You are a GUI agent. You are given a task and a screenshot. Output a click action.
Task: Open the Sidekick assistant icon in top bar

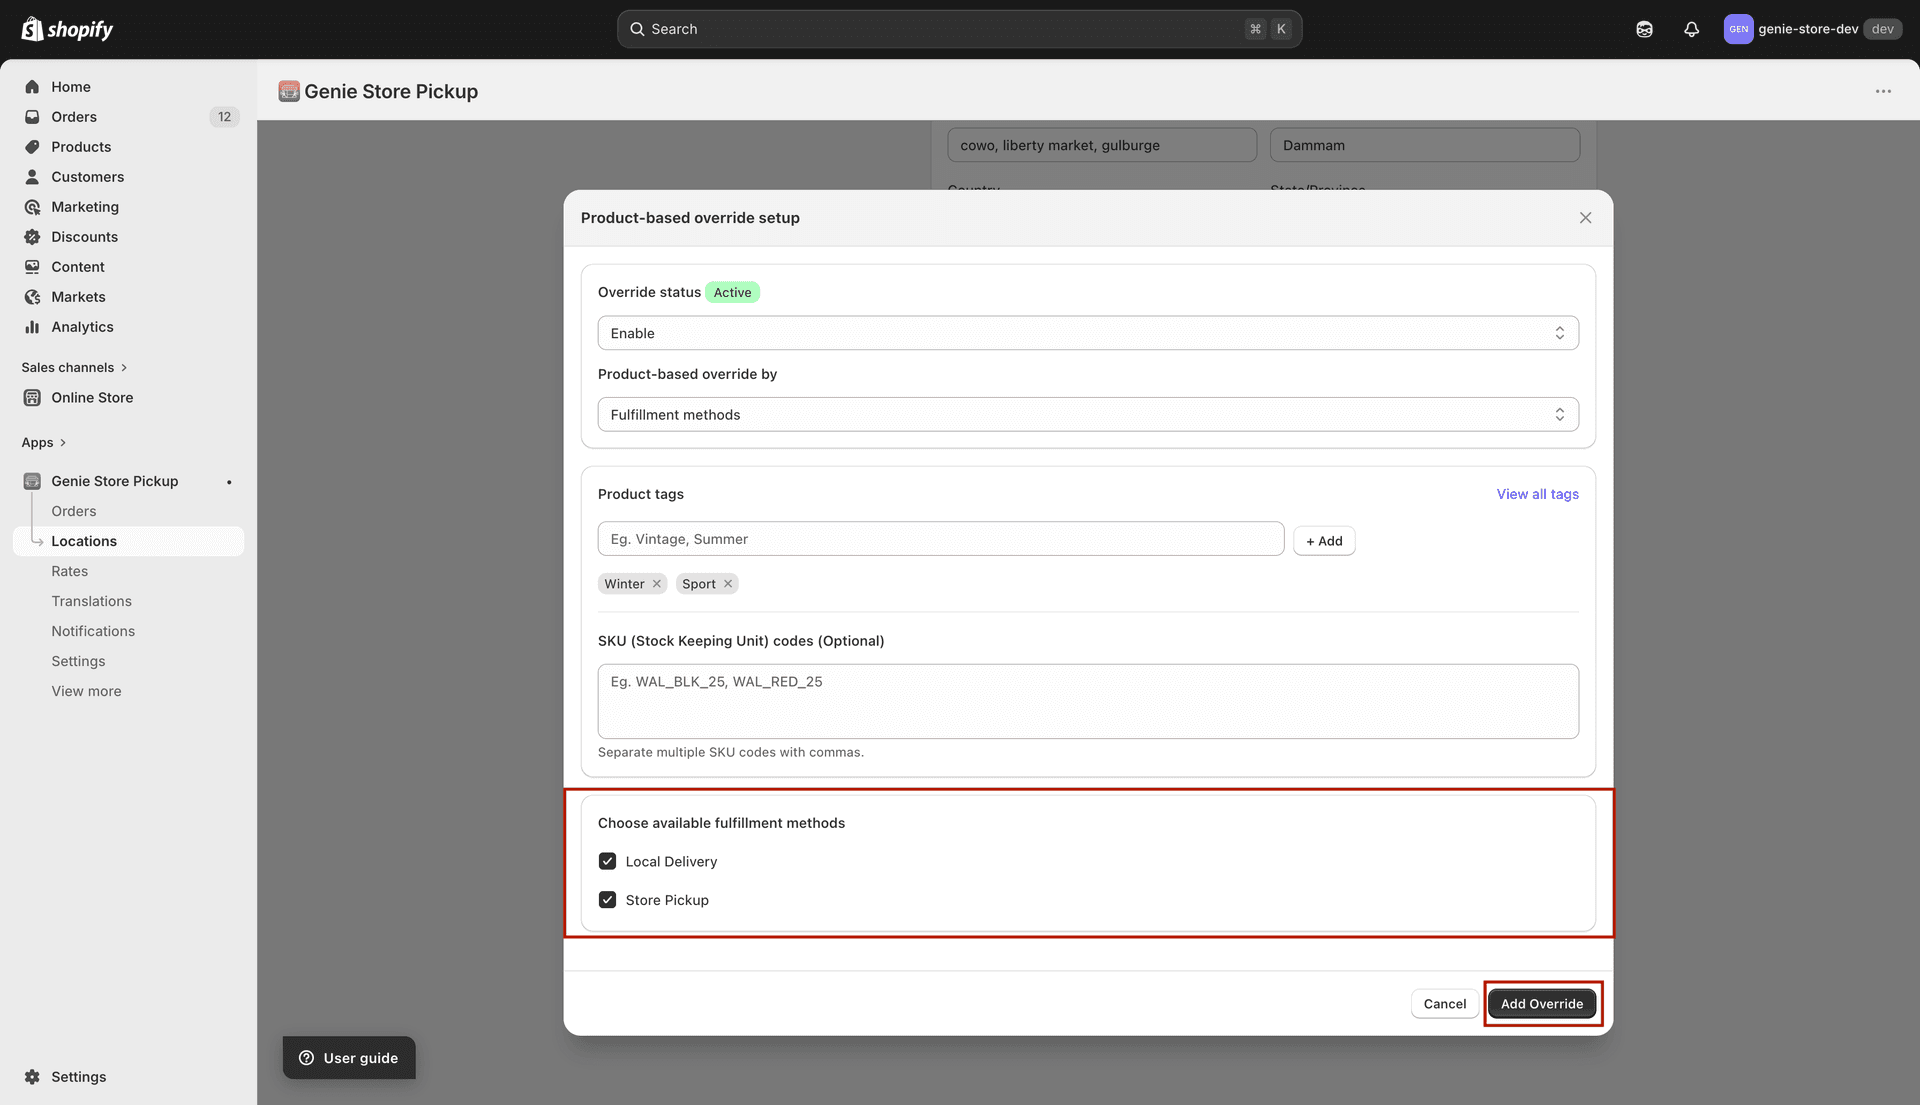[x=1644, y=29]
